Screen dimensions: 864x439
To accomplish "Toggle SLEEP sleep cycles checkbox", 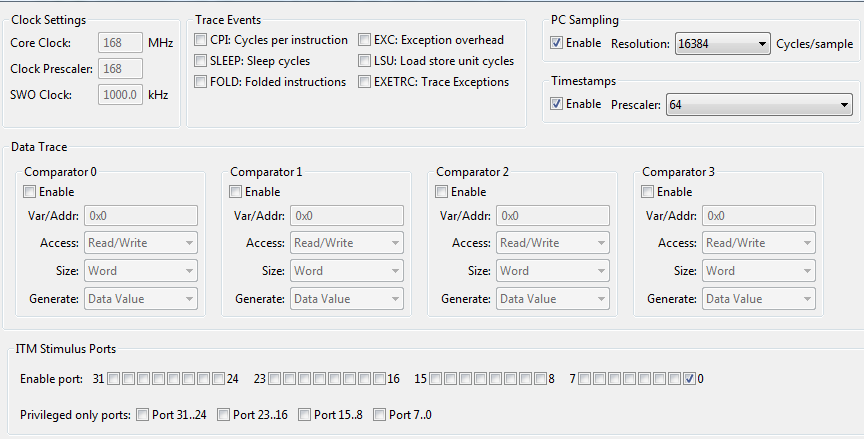I will (x=202, y=61).
